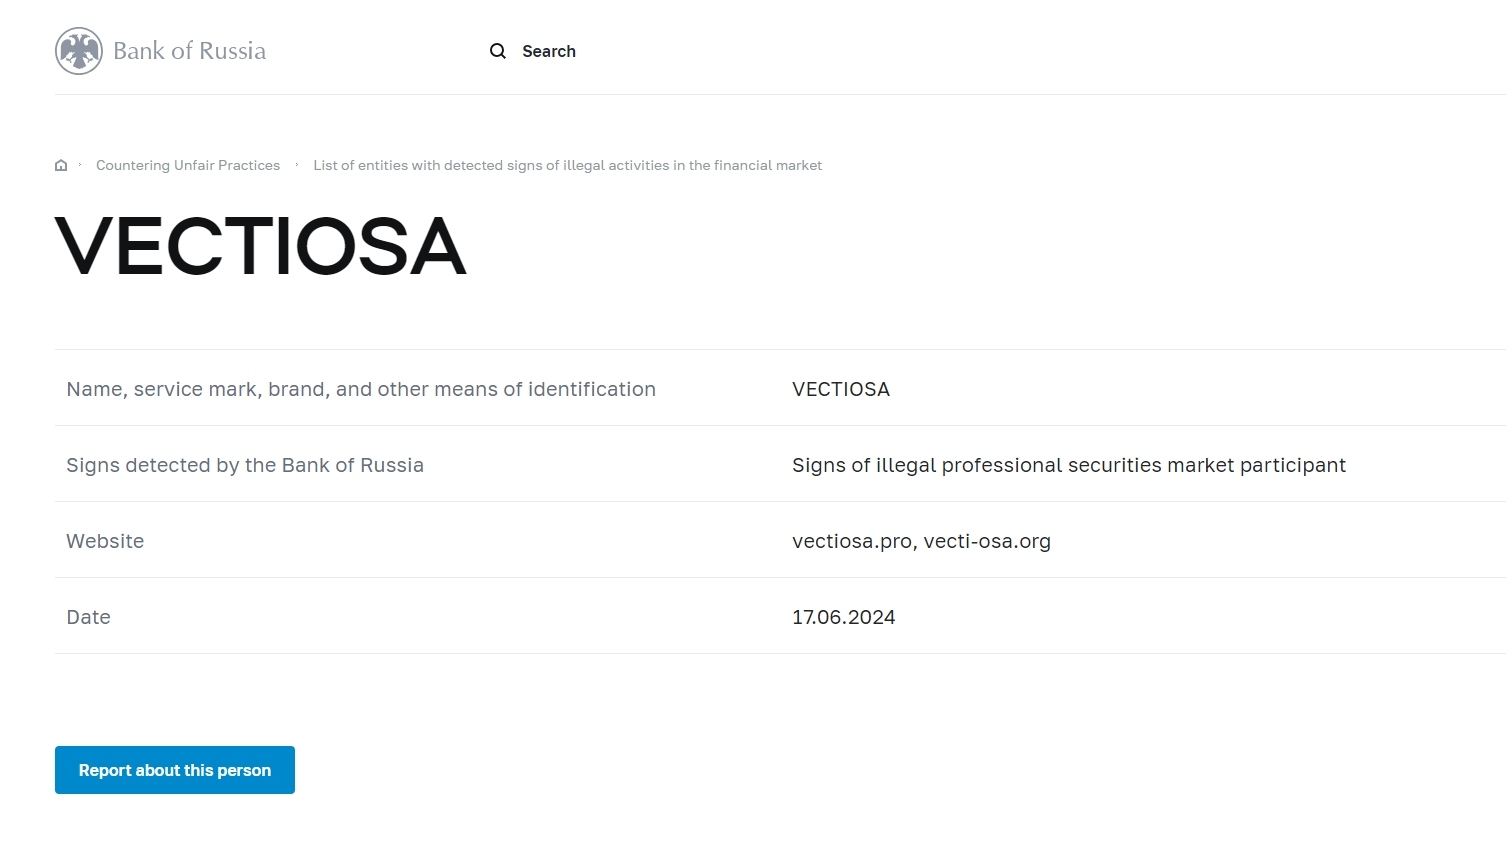Click the large VECTIOSA page heading
1506x862 pixels.
(x=261, y=246)
